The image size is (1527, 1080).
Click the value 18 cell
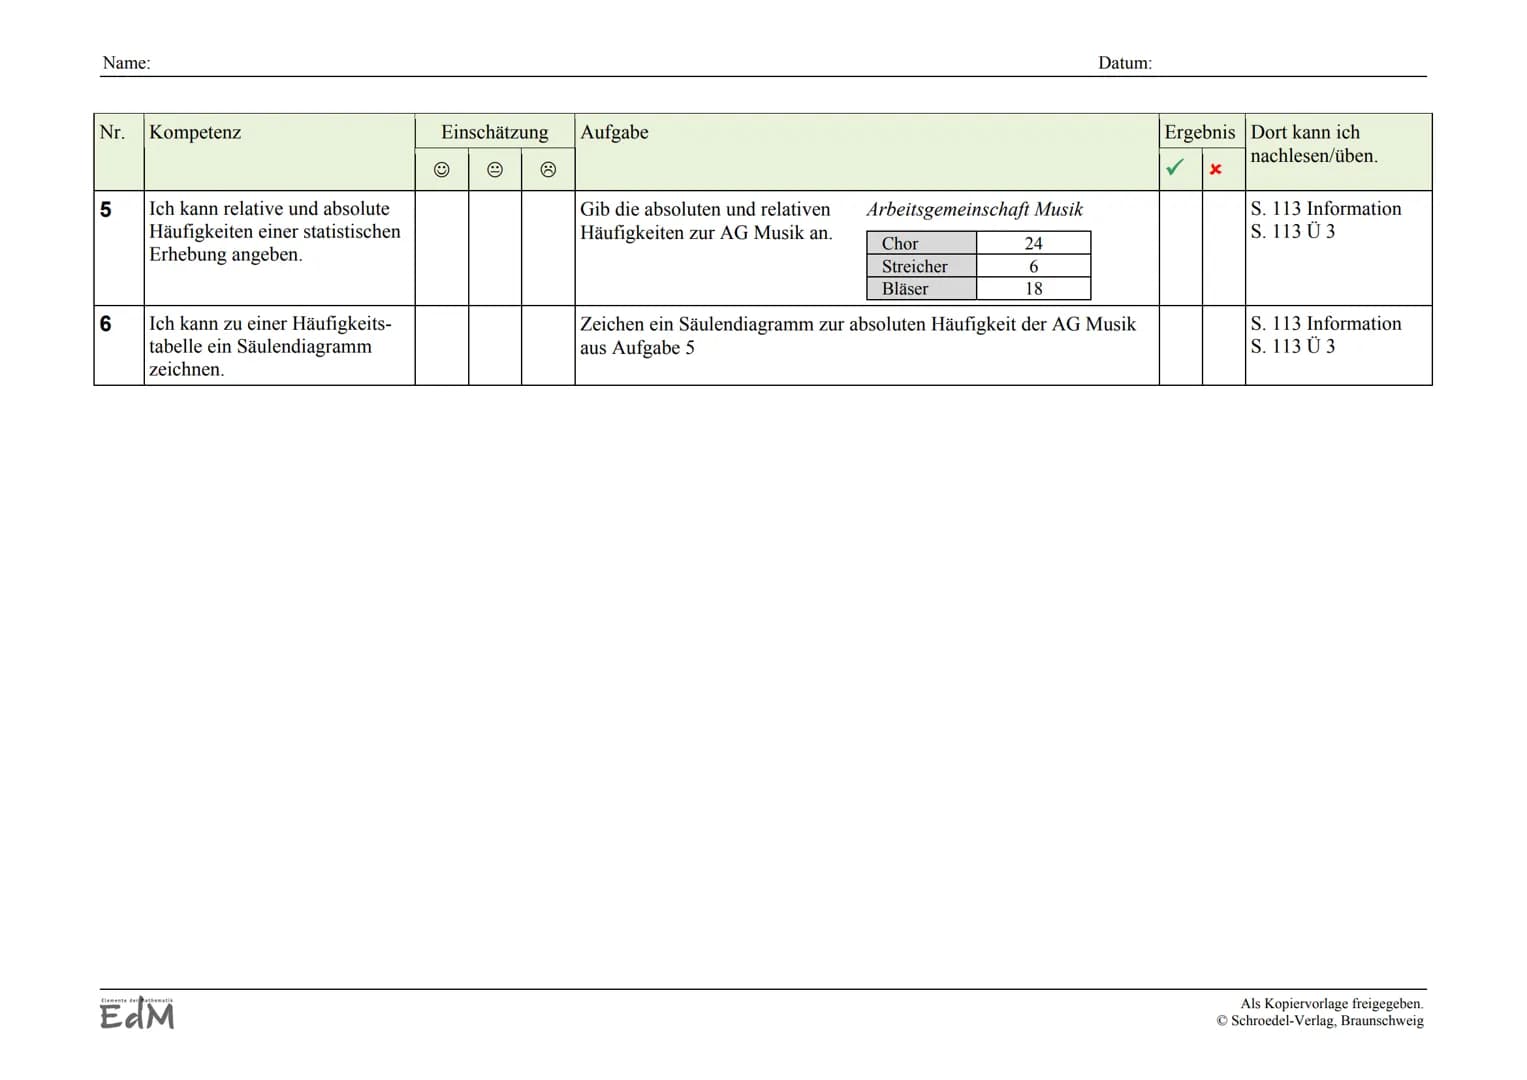click(1033, 288)
